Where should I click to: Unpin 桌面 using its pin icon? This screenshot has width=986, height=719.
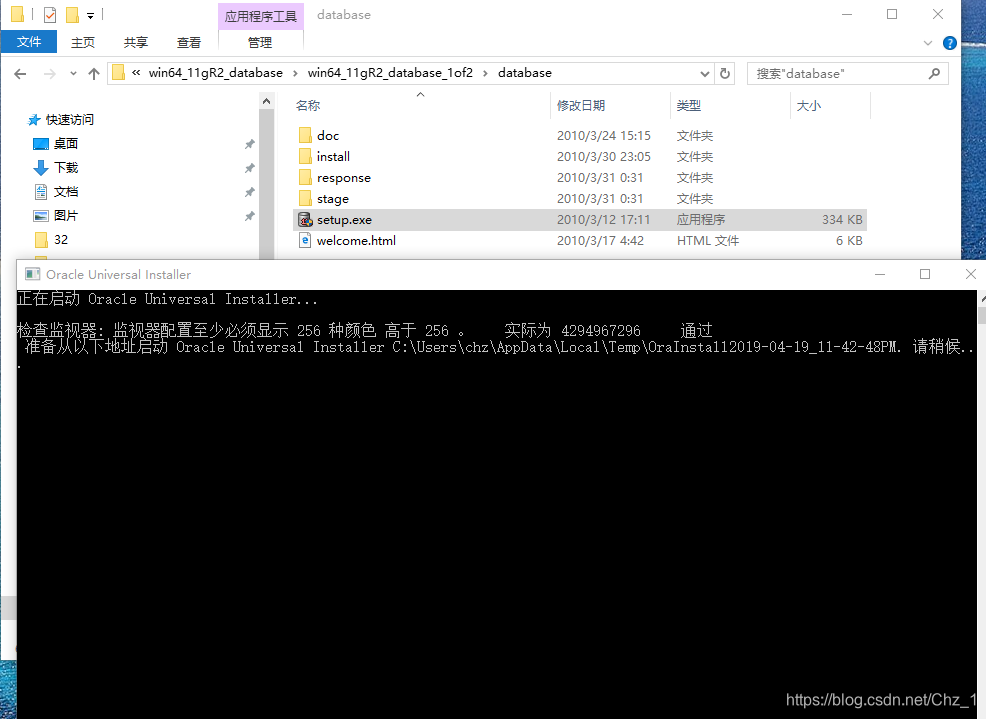[250, 144]
